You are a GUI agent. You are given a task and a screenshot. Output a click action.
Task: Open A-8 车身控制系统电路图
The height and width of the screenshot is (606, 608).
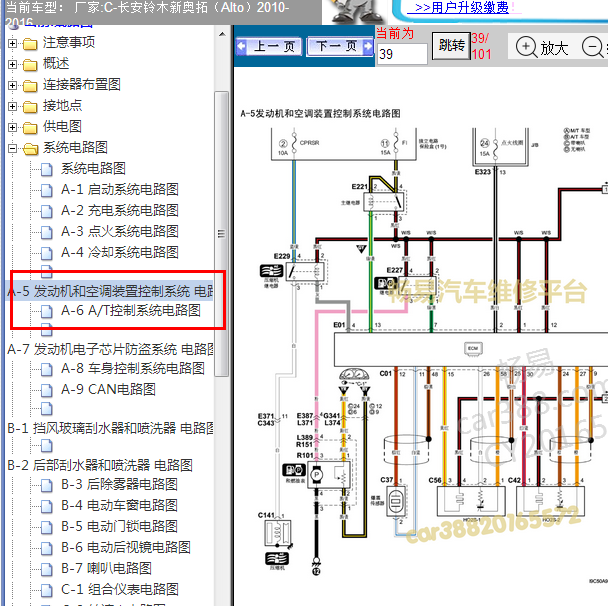(133, 368)
